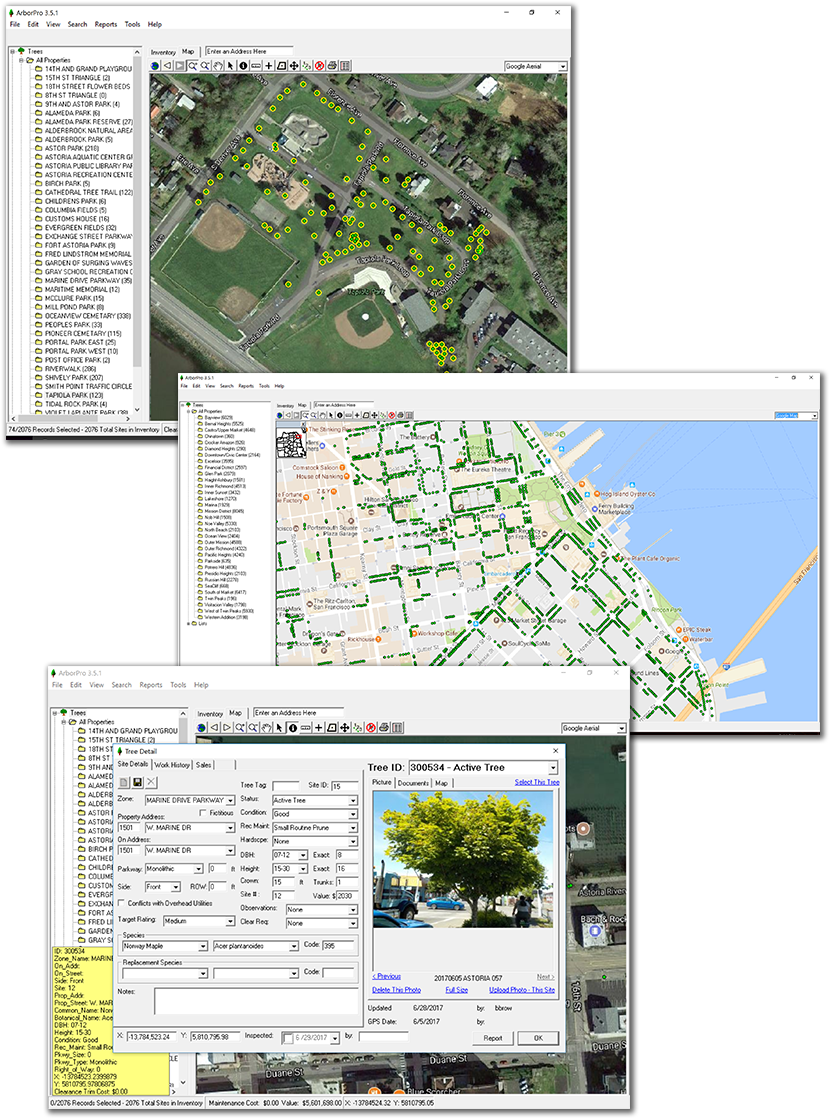Open the Species dropdown showing Norway Maple

164,946
